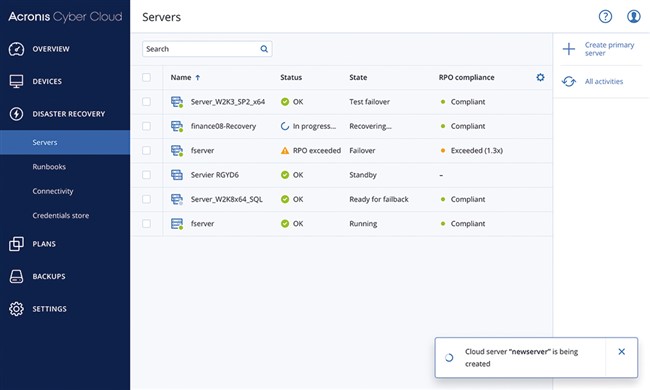Image resolution: width=650 pixels, height=390 pixels.
Task: Click server icon of finance08-Recovery
Action: coord(177,126)
